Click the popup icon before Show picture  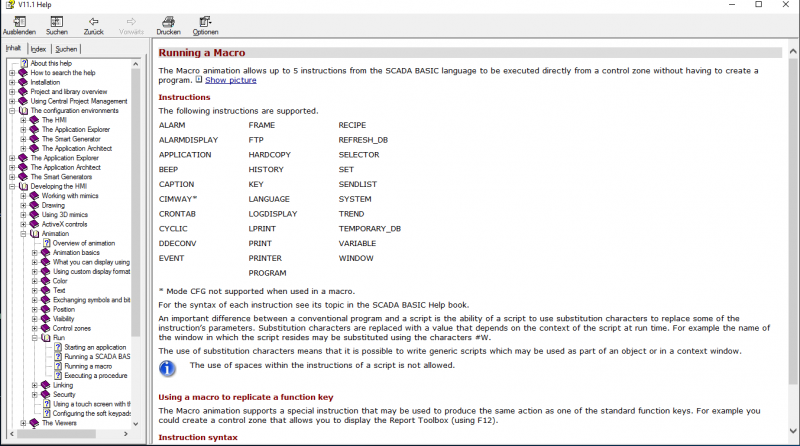pos(199,80)
